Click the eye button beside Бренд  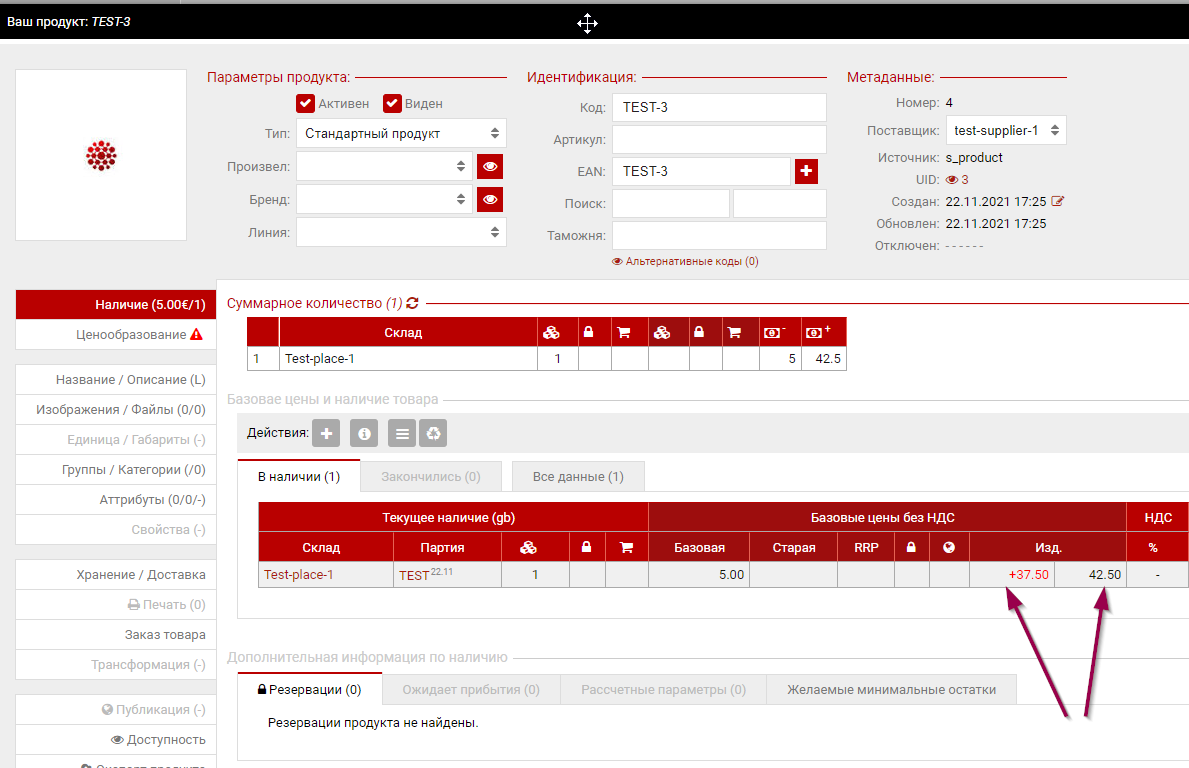[x=490, y=200]
